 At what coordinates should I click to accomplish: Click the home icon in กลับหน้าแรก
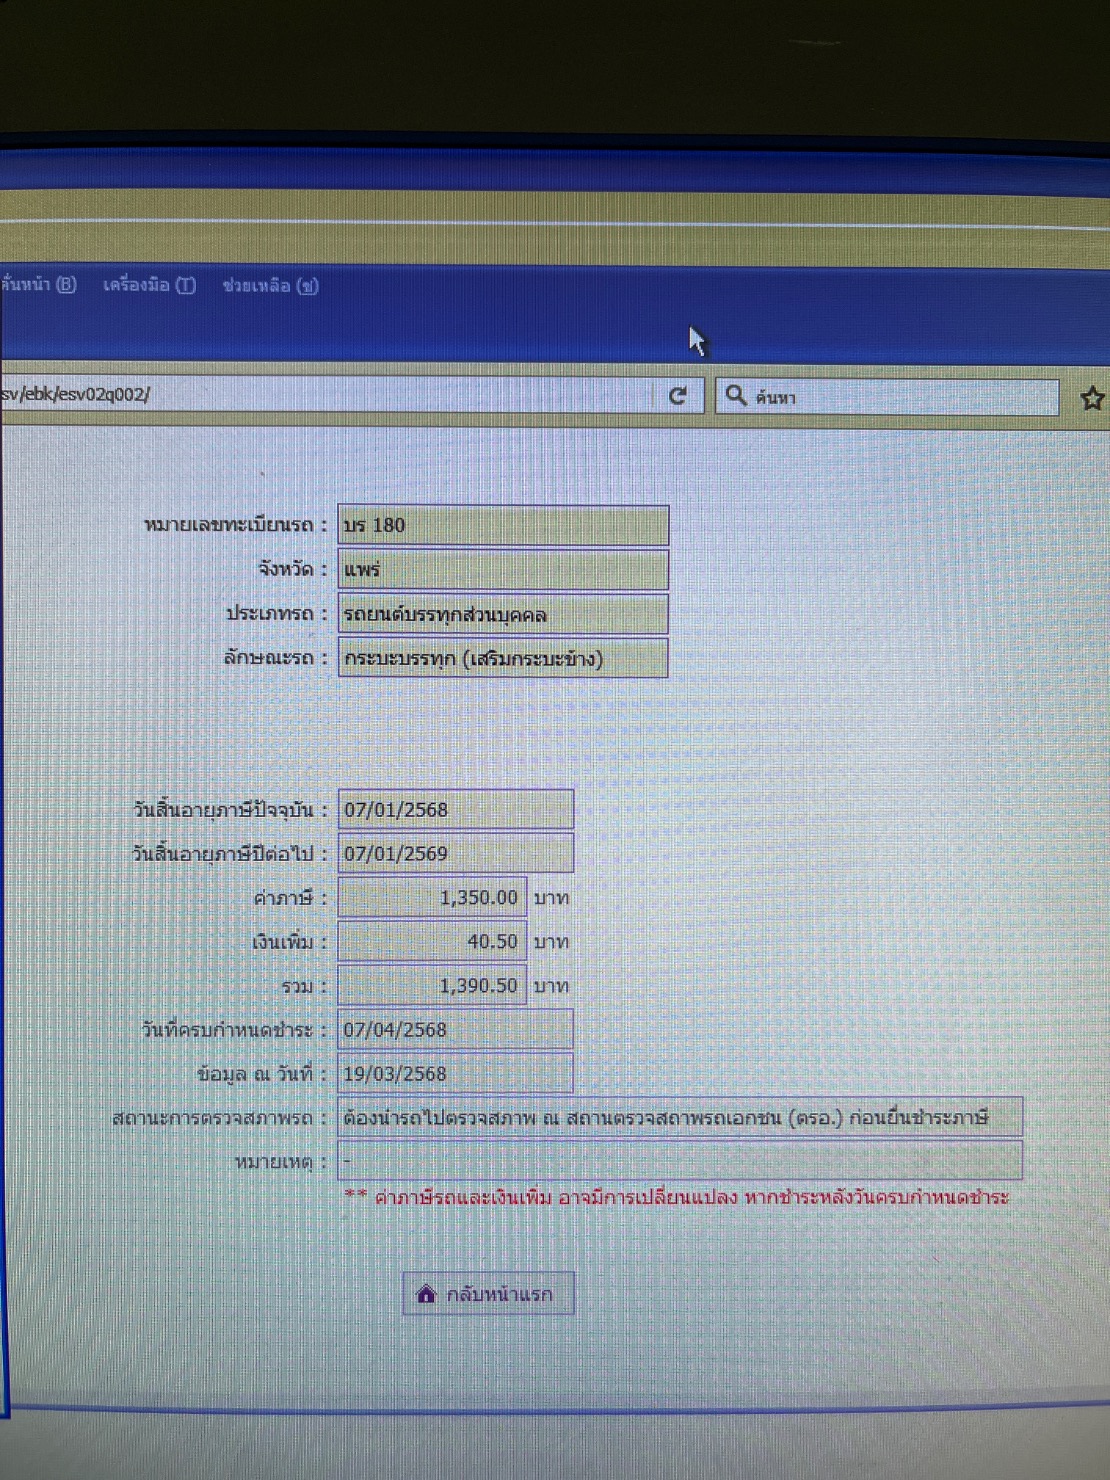426,1293
